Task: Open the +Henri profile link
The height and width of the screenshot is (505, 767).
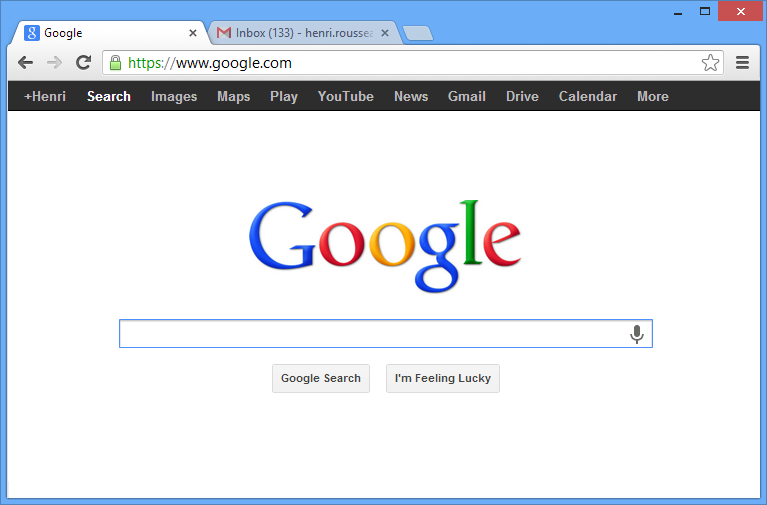Action: pyautogui.click(x=45, y=96)
